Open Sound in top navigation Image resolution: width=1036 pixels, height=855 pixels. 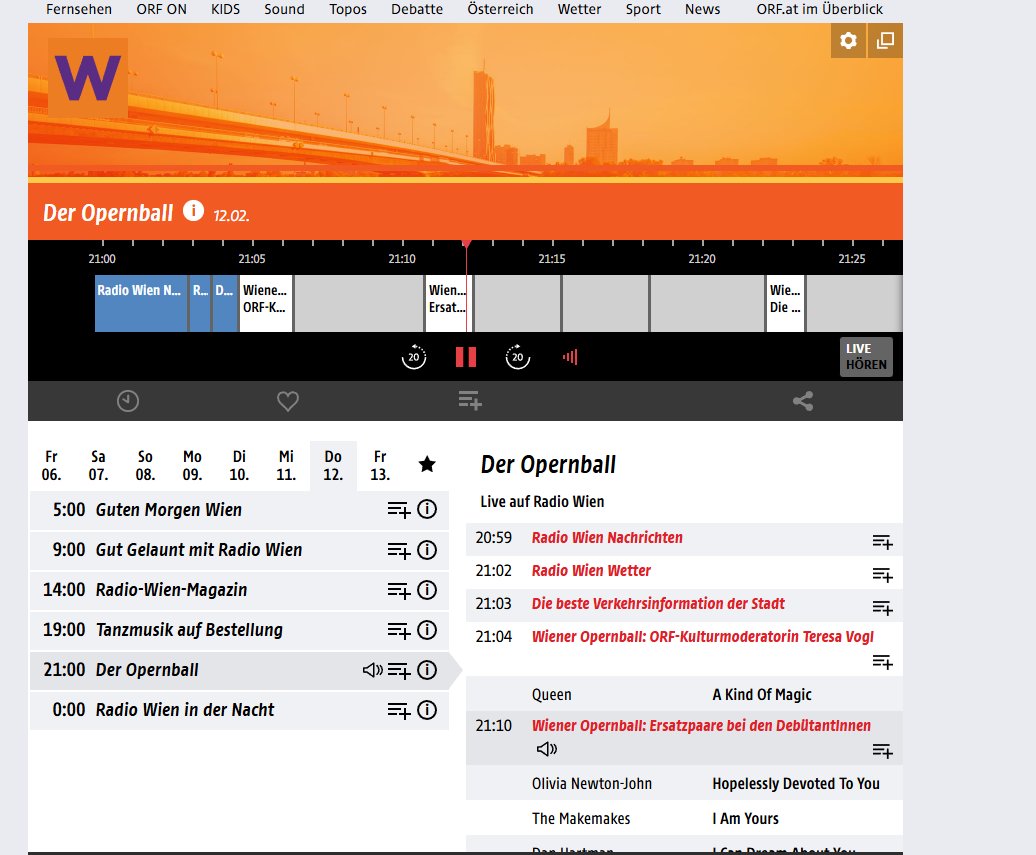coord(284,9)
